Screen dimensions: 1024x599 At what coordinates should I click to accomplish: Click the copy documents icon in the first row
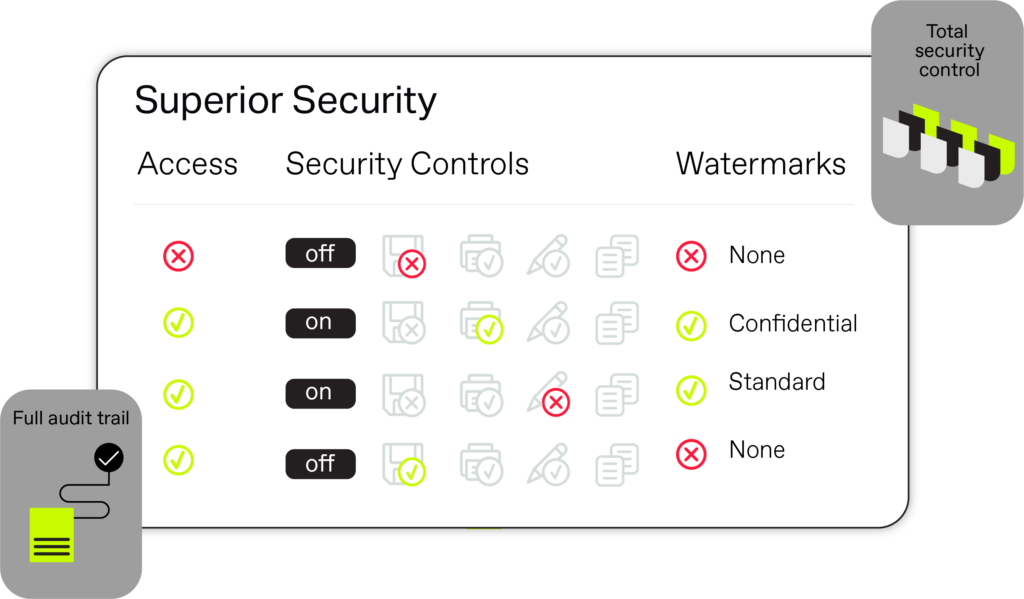[617, 256]
